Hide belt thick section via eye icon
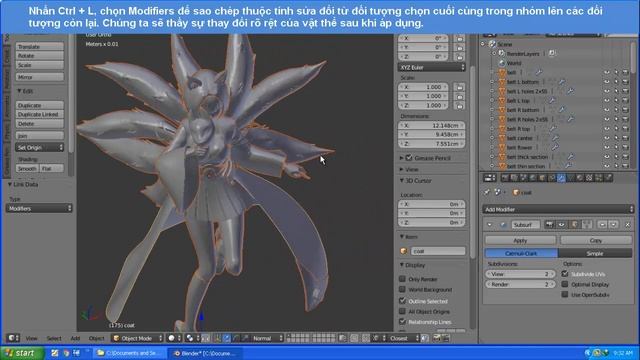 (x=607, y=157)
